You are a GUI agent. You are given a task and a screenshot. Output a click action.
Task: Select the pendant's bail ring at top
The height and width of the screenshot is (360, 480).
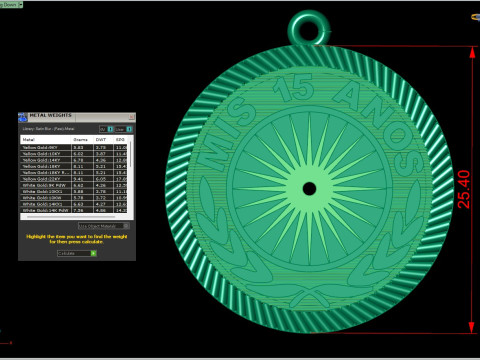click(x=309, y=28)
